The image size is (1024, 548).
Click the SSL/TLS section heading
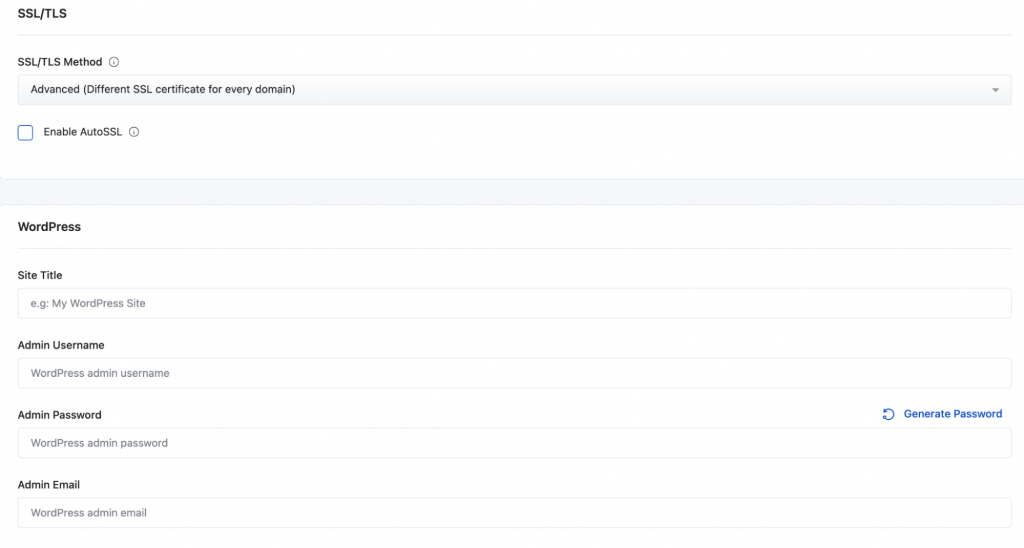click(x=42, y=14)
